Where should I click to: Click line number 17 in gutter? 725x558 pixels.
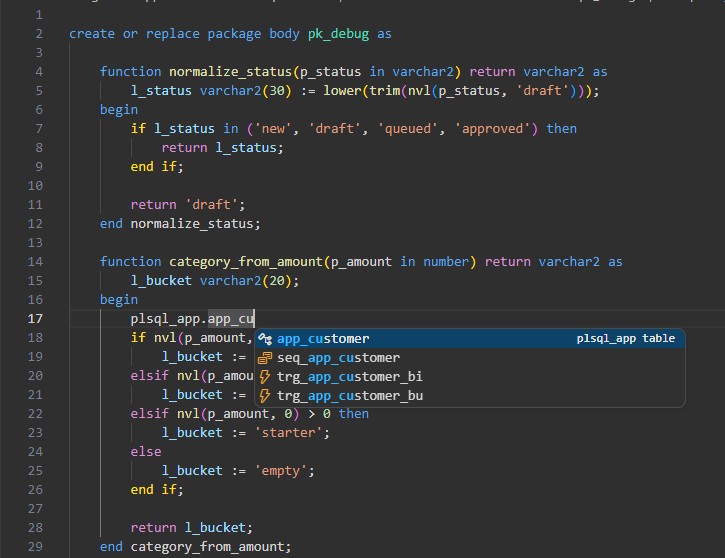coord(35,319)
